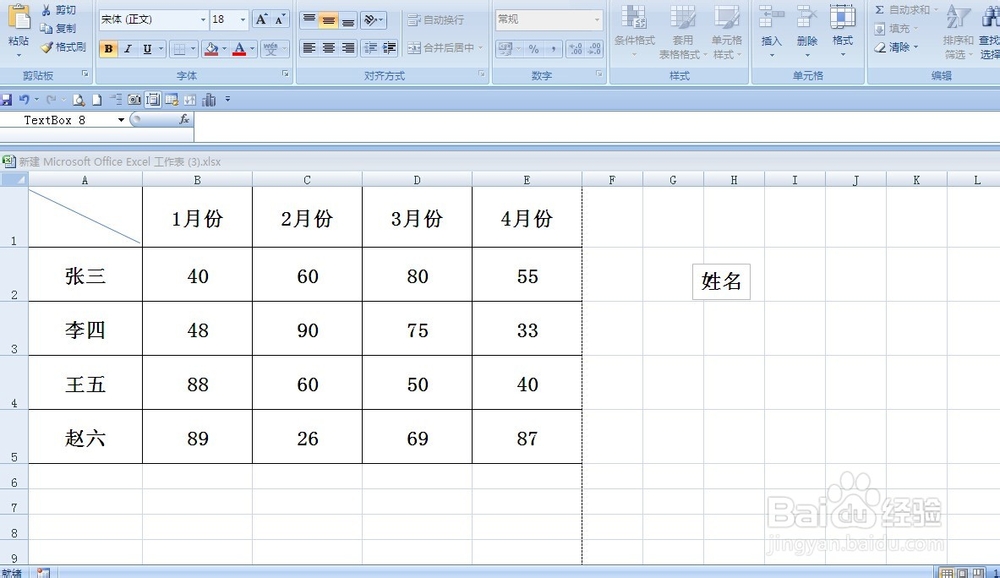Click the New blank document icon
Viewport: 1000px width, 578px height.
tap(97, 100)
